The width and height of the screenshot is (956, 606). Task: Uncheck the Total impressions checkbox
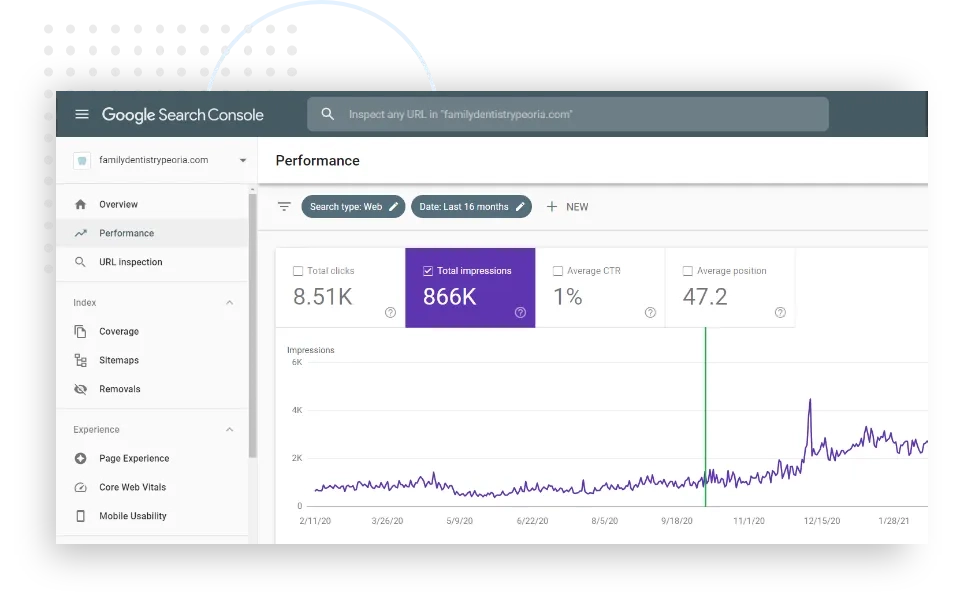[428, 271]
